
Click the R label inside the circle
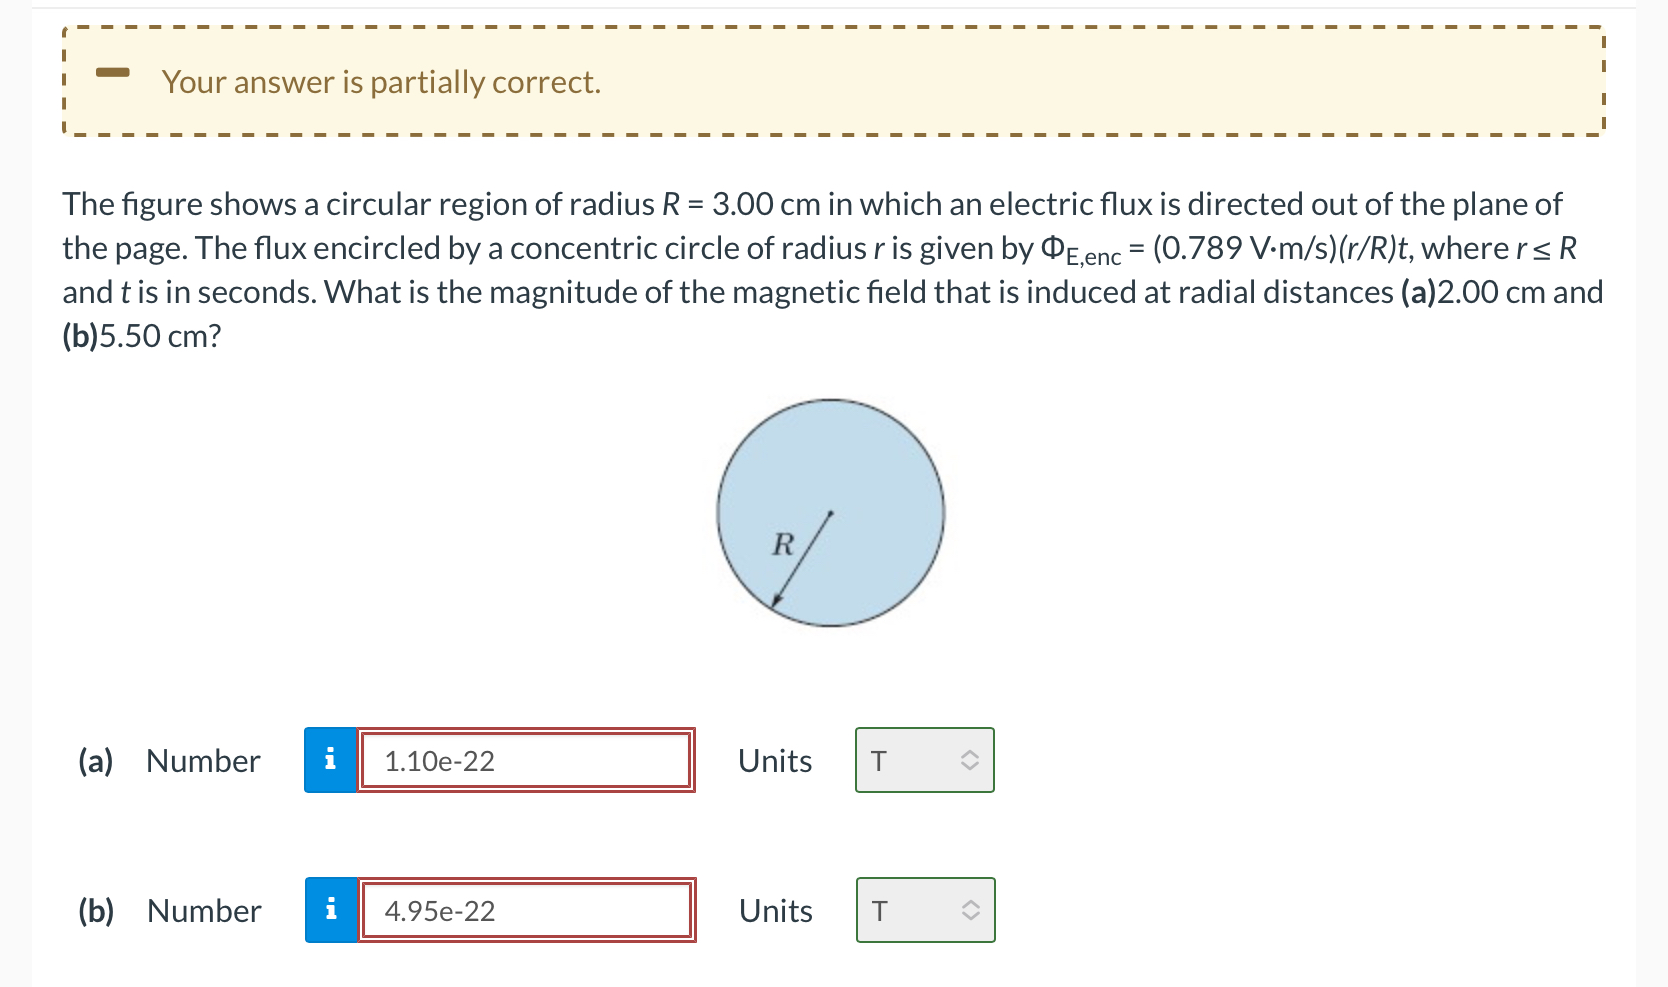[783, 546]
